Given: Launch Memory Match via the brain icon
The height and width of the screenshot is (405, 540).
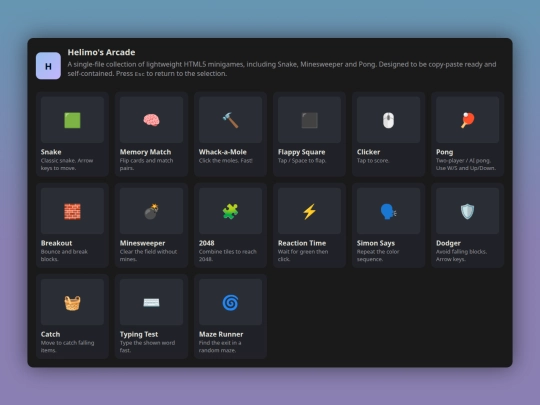Looking at the screenshot, I should coord(151,120).
